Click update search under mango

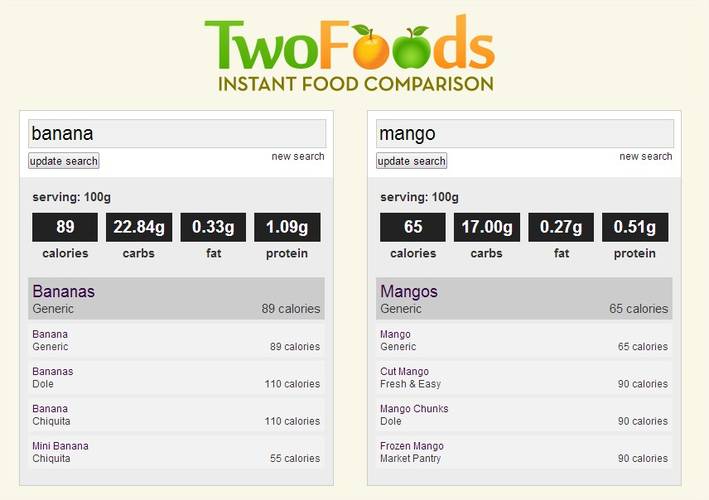point(411,161)
